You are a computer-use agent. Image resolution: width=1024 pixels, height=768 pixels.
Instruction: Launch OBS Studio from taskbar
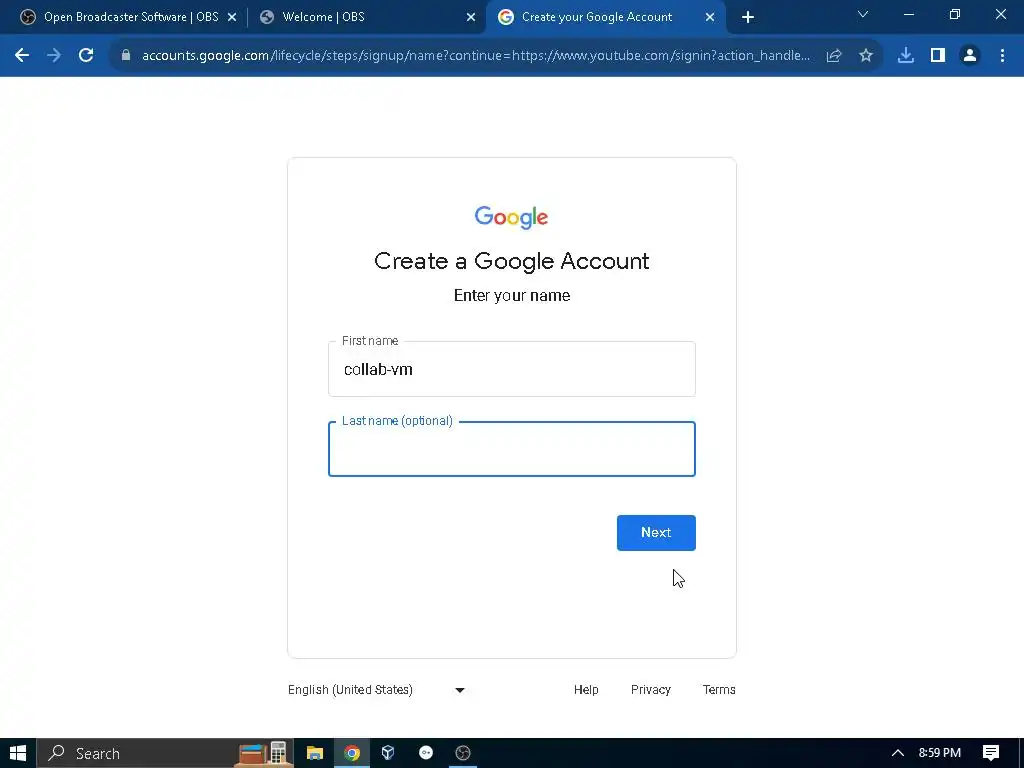click(x=463, y=753)
